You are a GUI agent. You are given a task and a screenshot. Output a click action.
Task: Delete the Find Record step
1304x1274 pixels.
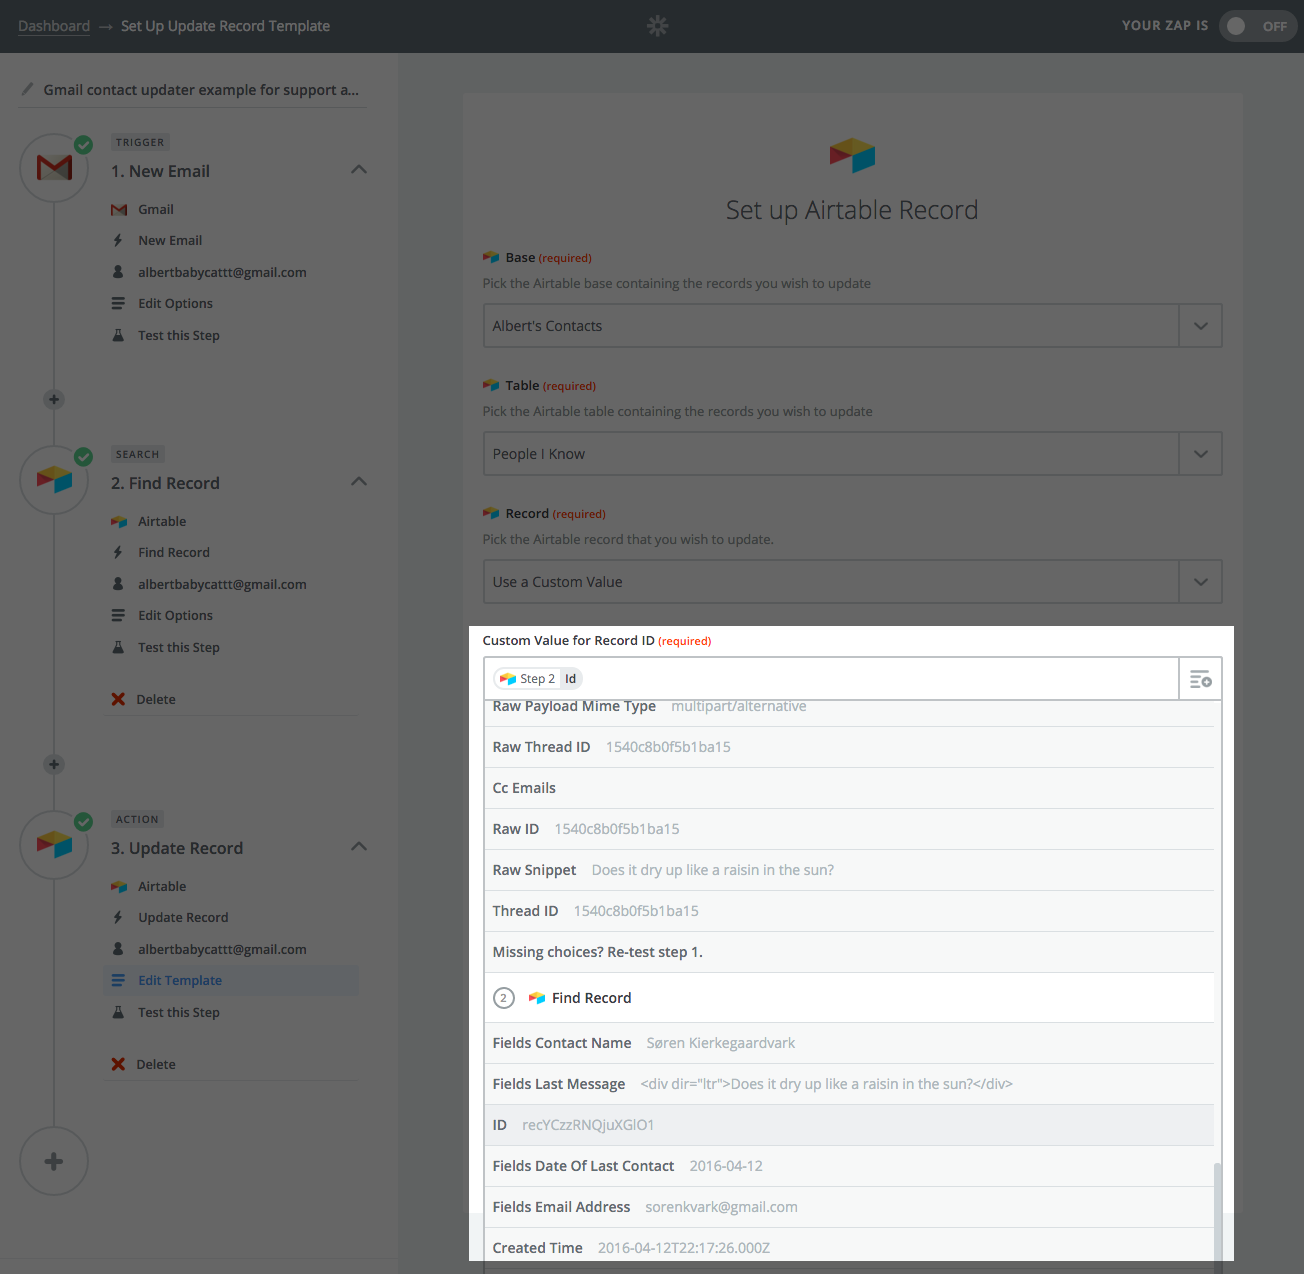(x=156, y=699)
